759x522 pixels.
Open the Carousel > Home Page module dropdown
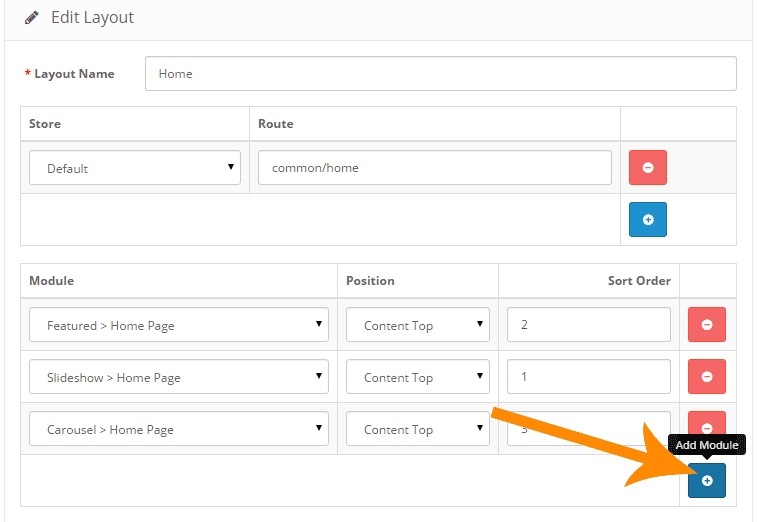pyautogui.click(x=179, y=429)
